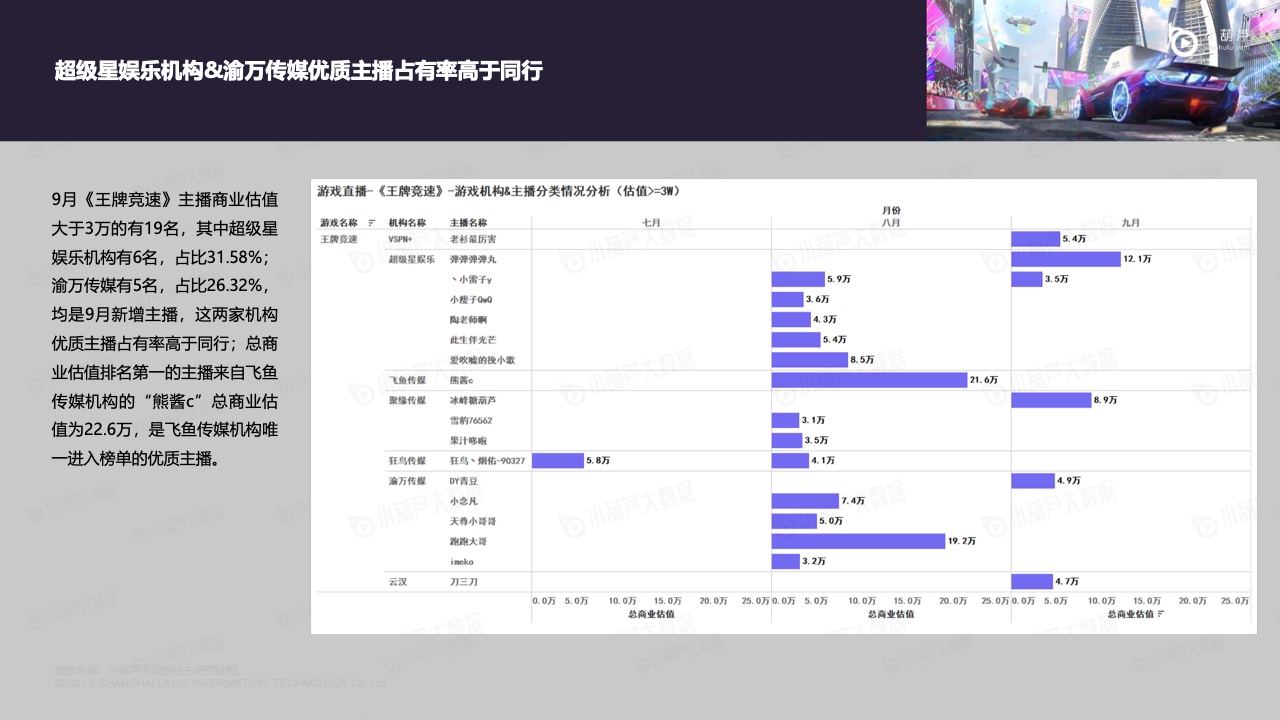Click the 超级星娱乐 organization row label

coord(411,260)
